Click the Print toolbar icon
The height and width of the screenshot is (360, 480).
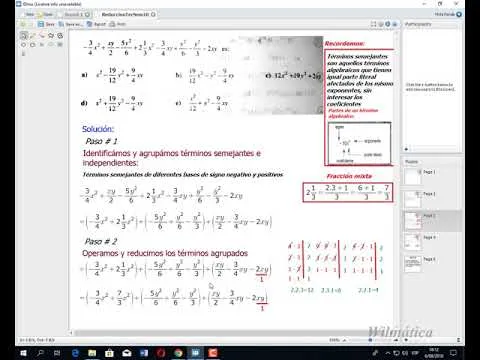pyautogui.click(x=117, y=24)
